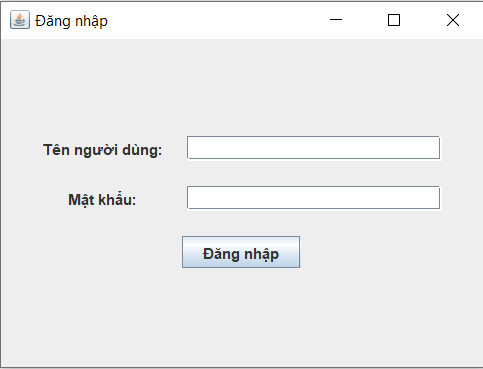
Task: Select the 'Mật khẩu:' label
Action: coord(102,200)
